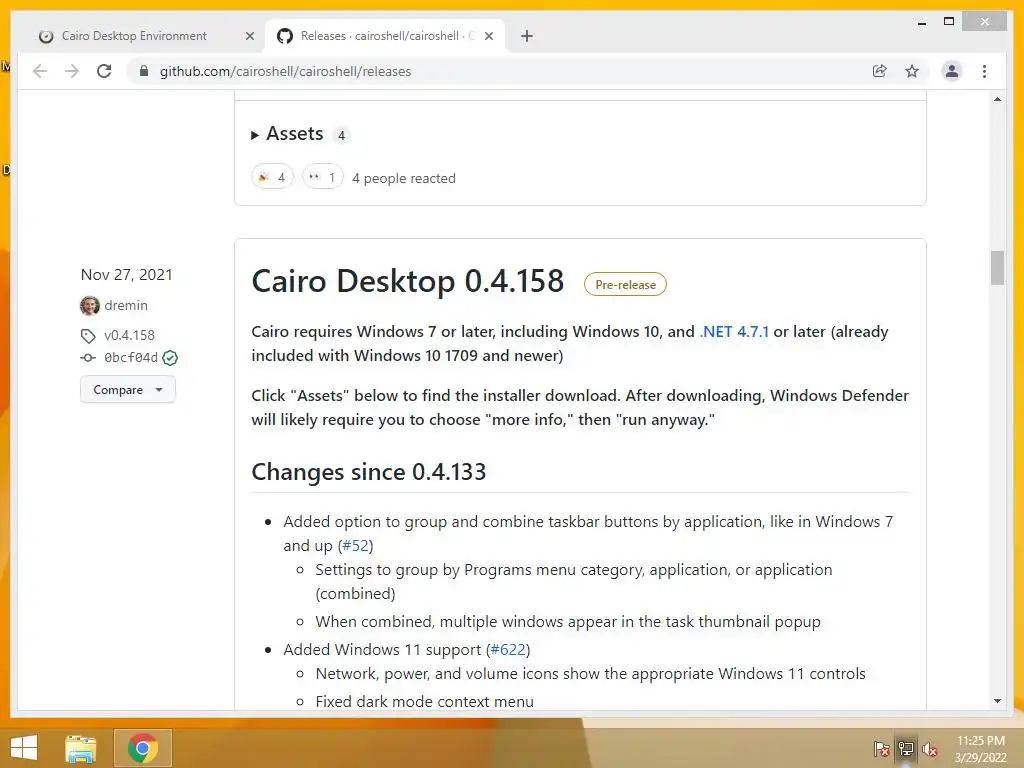Minimize the Chrome window
1024x768 pixels.
click(921, 22)
